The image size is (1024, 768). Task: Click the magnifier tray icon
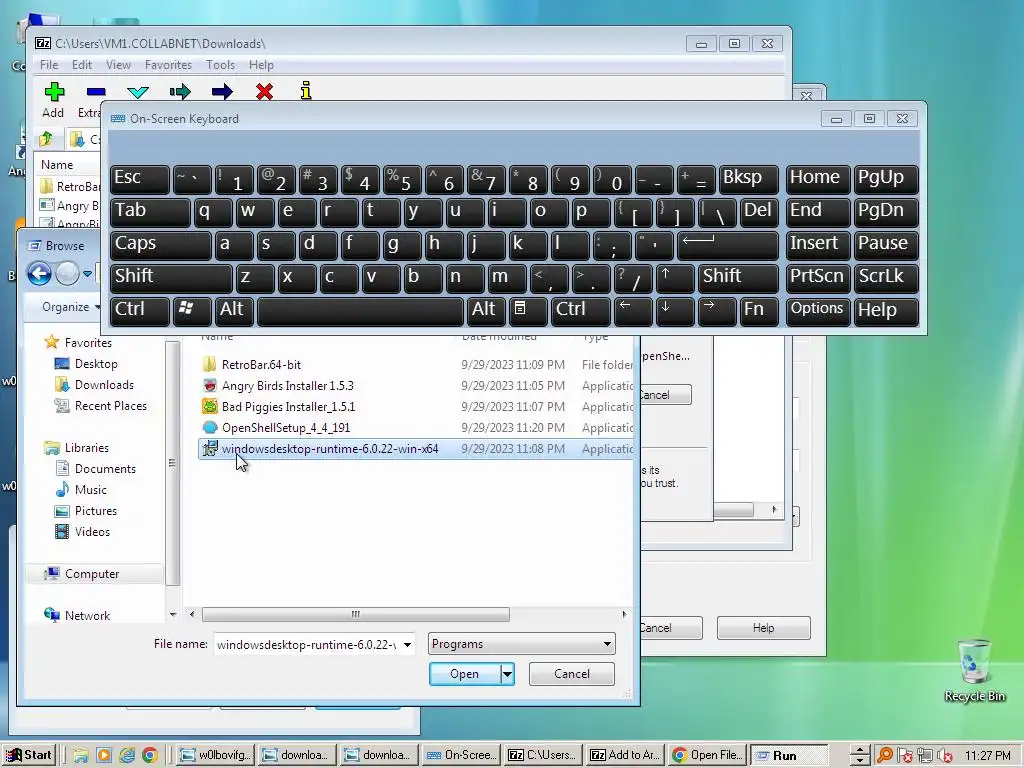885,755
